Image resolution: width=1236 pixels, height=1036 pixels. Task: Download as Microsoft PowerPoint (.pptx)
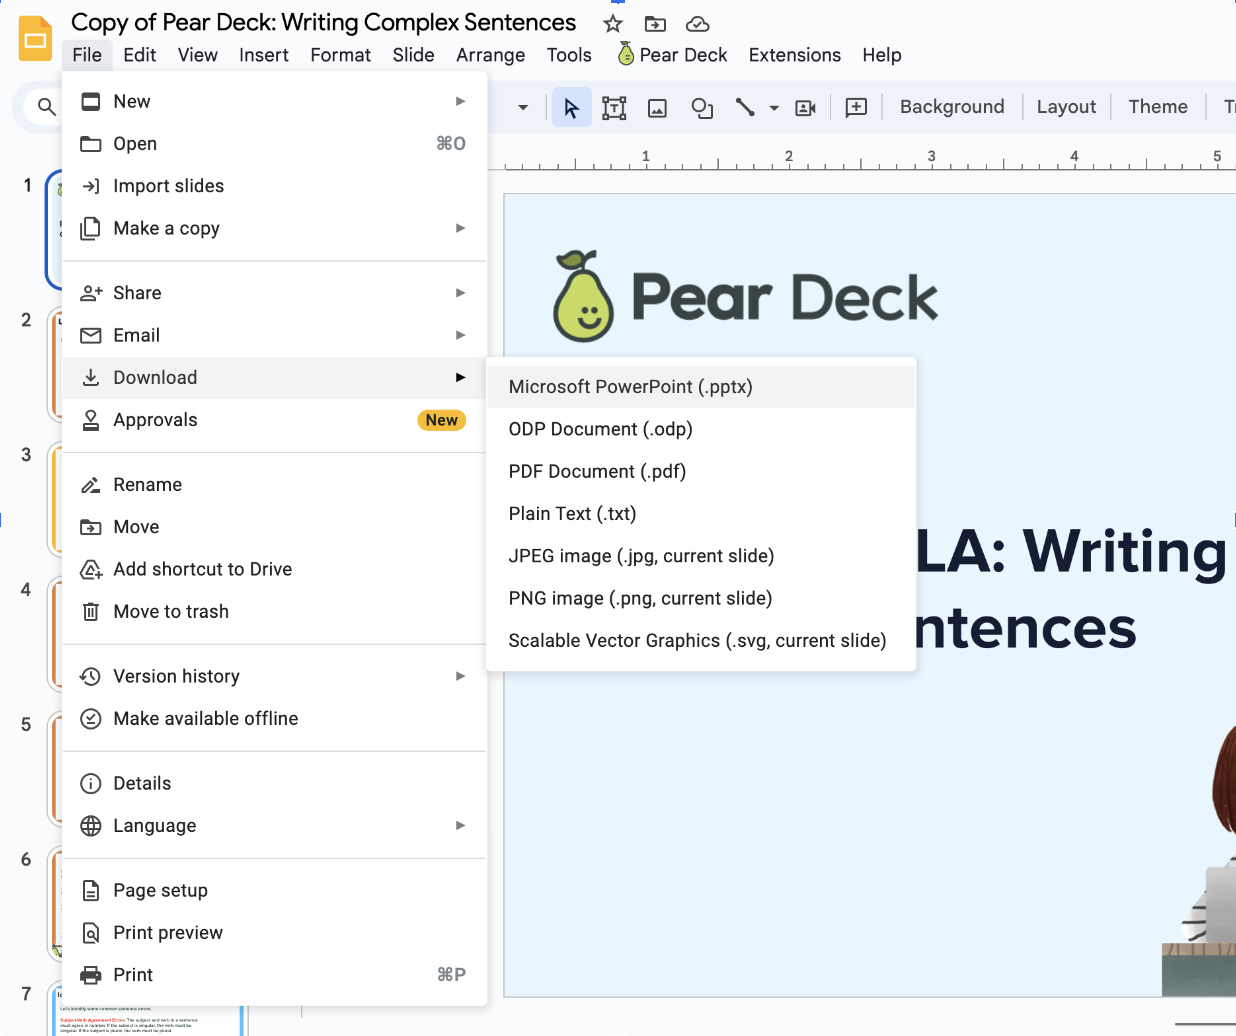click(x=631, y=386)
